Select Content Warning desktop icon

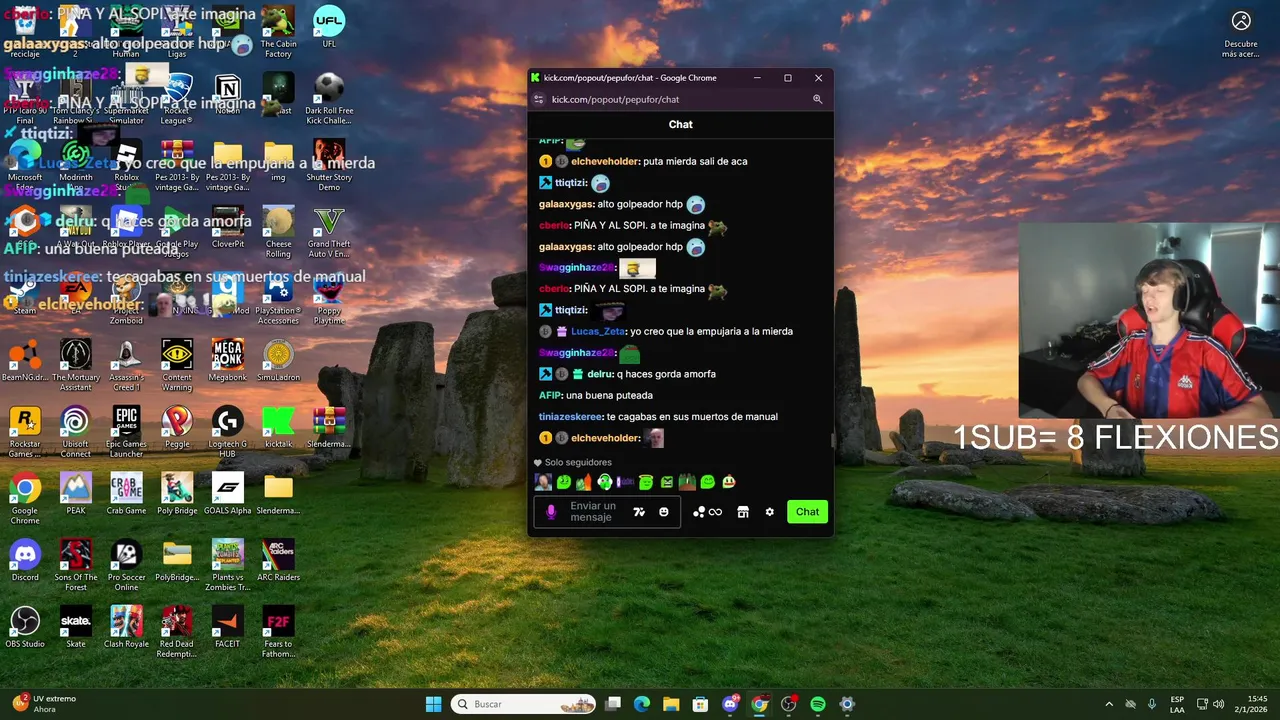point(177,366)
